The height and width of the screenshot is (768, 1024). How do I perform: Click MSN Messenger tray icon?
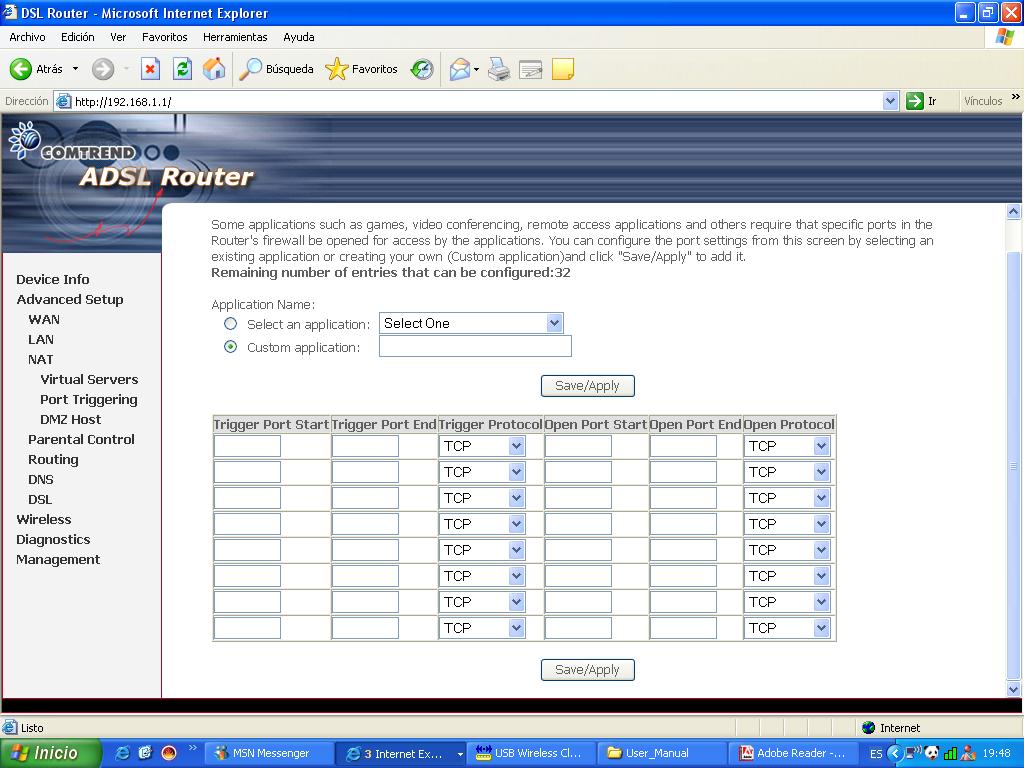968,754
